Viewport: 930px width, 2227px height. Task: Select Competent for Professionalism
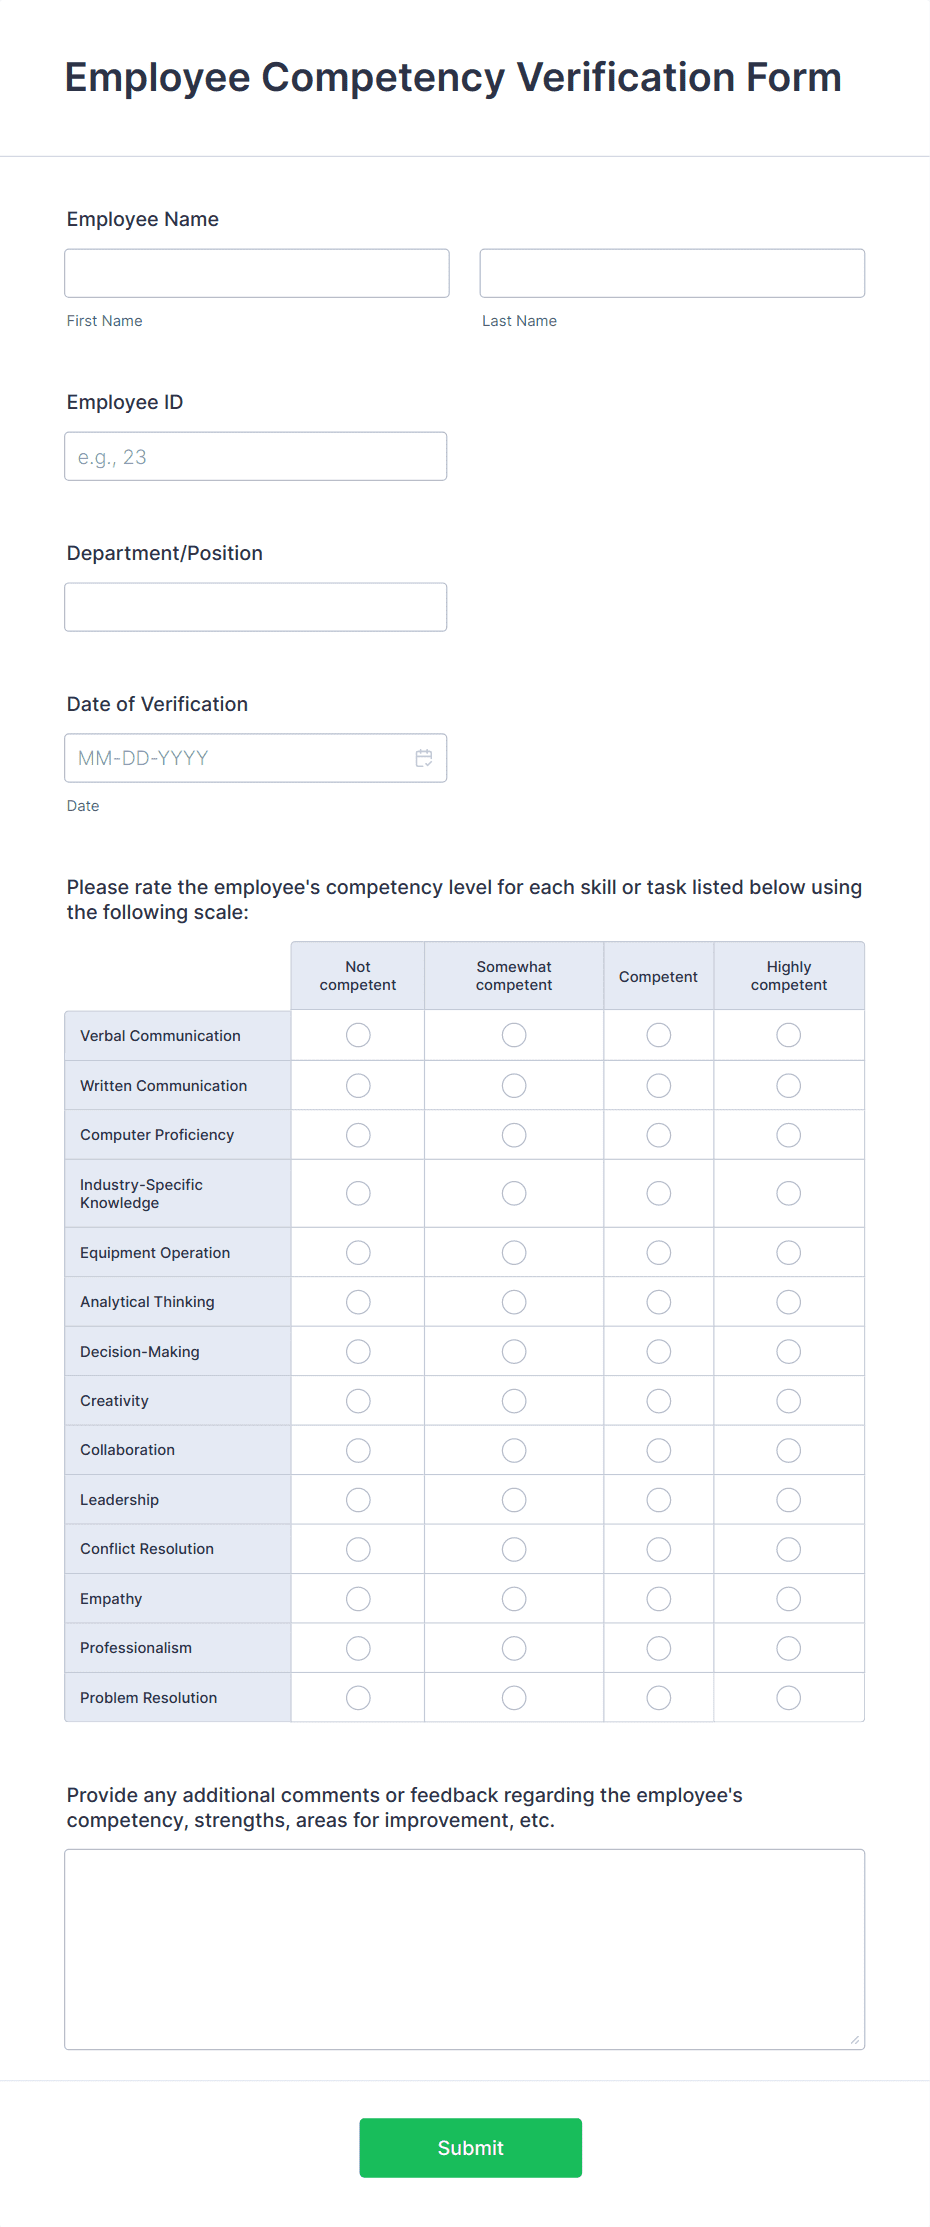tap(658, 1647)
